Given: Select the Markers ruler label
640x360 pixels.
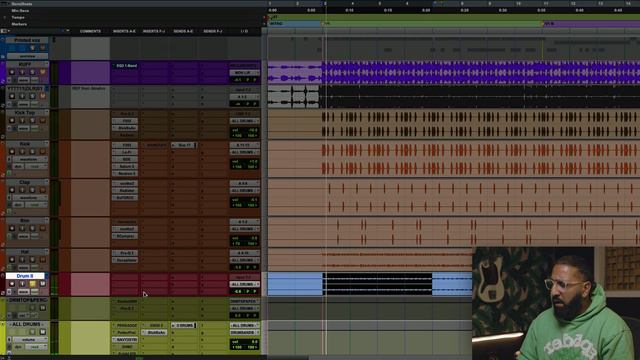Looking at the screenshot, I should 19,24.
